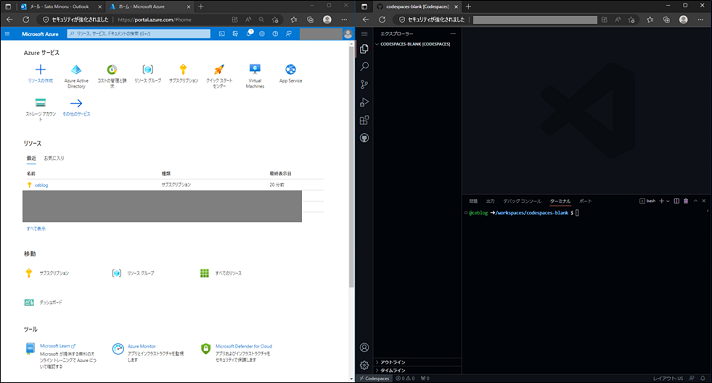
Task: Open Run and Debug view in activity bar
Action: pyautogui.click(x=364, y=102)
